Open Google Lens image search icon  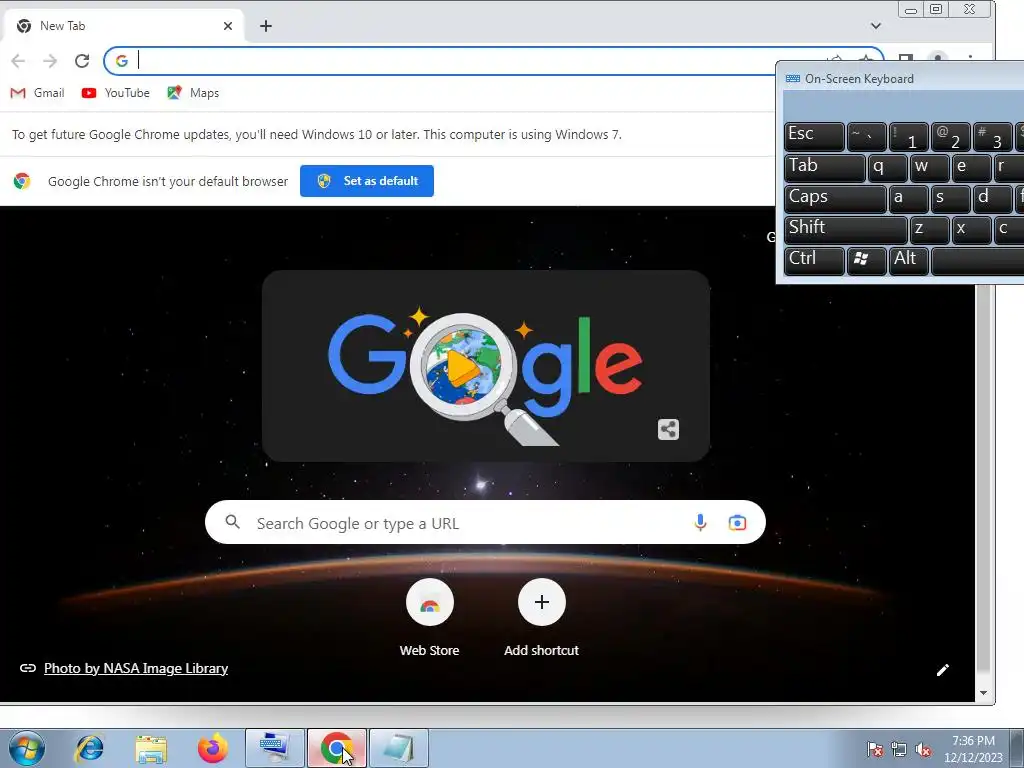[x=737, y=522]
